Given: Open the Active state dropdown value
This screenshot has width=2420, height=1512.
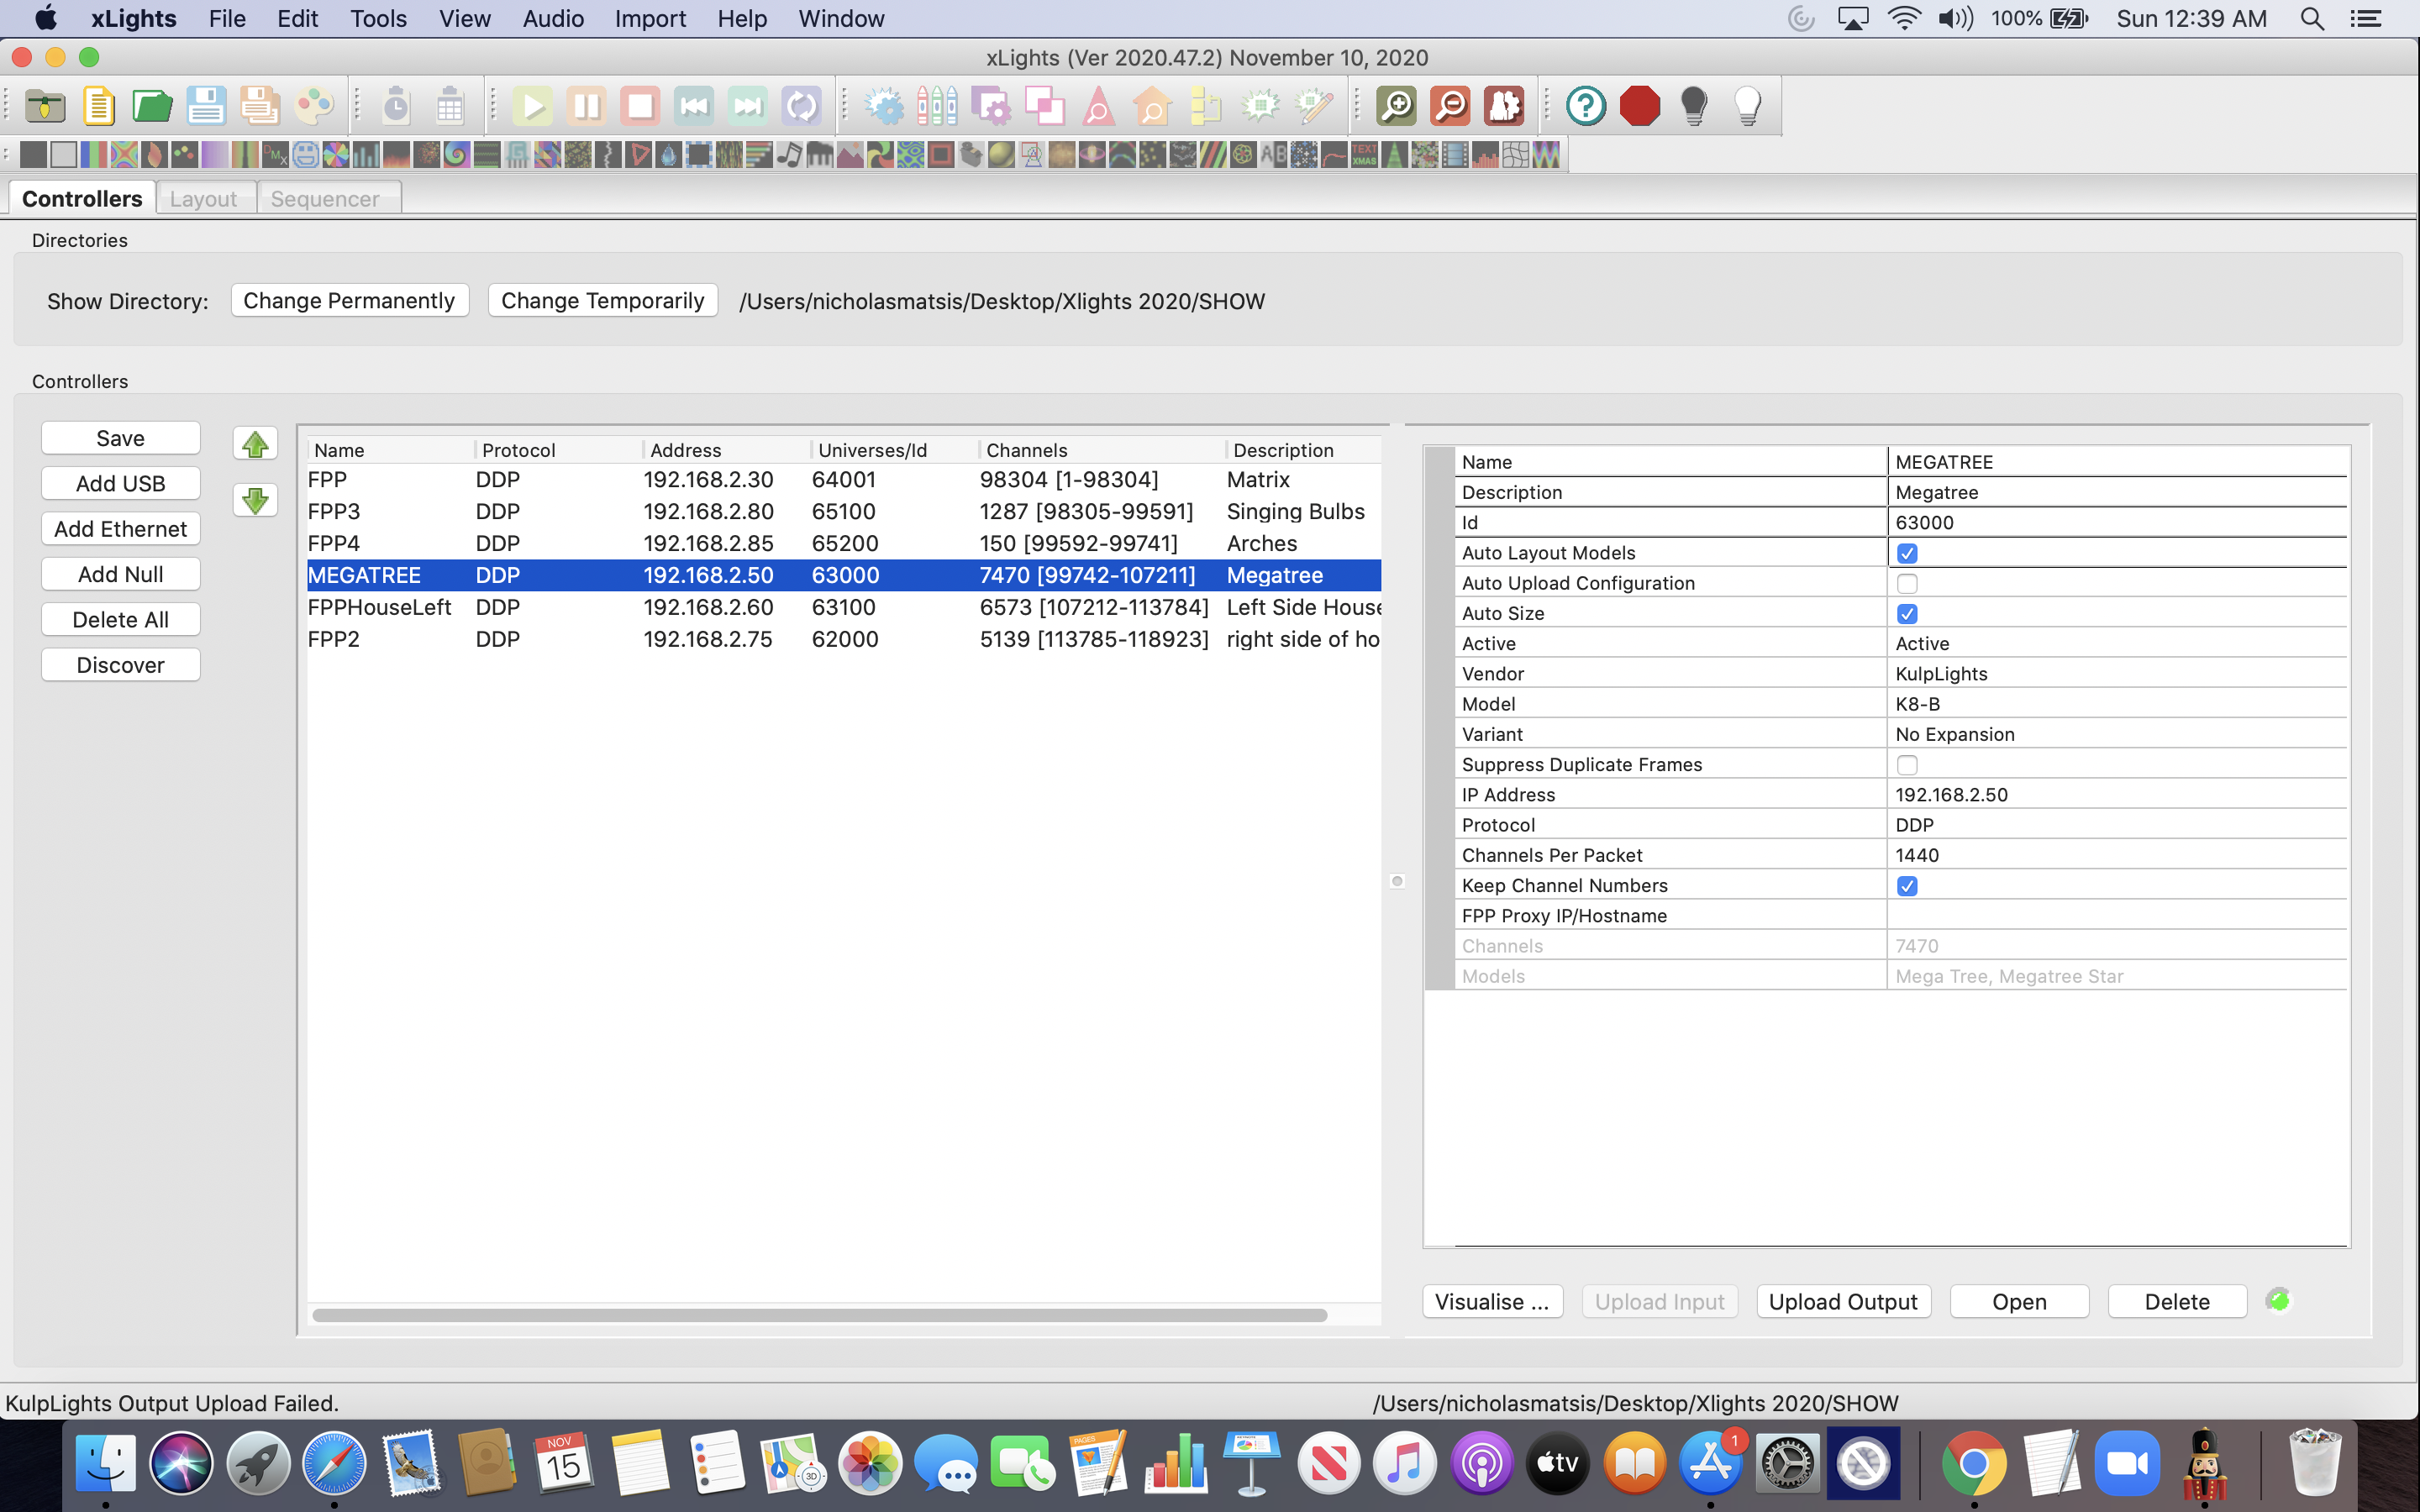Looking at the screenshot, I should coord(2117,643).
